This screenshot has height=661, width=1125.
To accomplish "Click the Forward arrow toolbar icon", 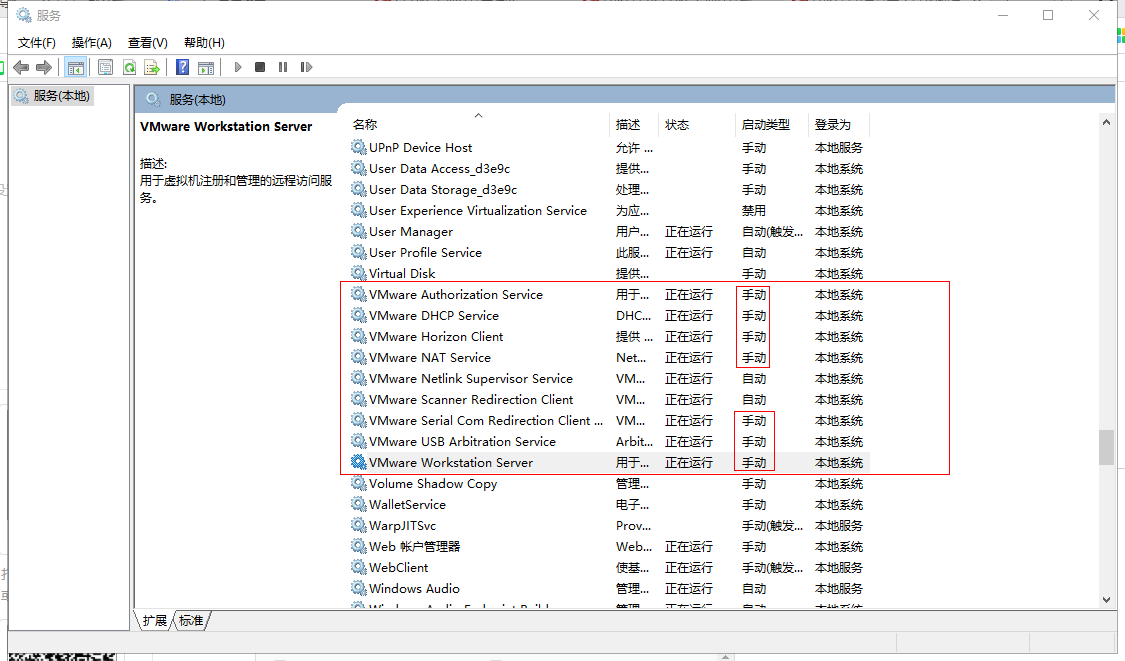I will pos(44,67).
